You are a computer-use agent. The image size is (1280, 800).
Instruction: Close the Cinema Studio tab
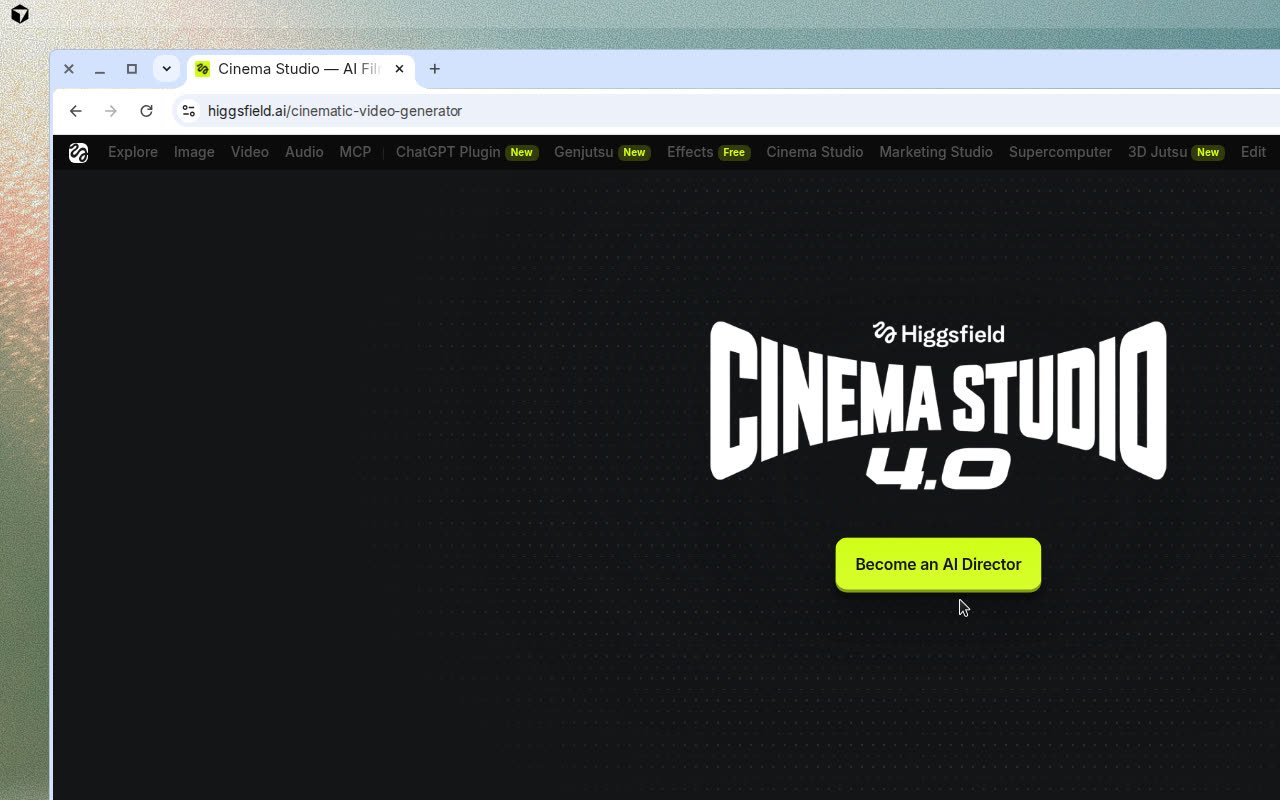click(x=399, y=69)
